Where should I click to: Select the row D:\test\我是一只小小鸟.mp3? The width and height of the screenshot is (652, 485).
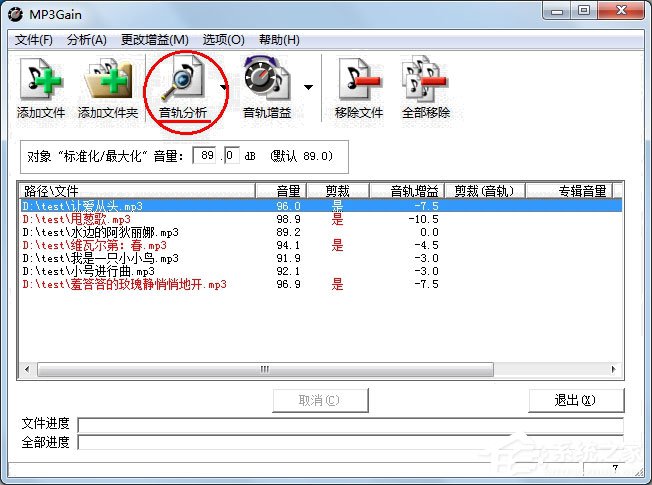(x=321, y=258)
